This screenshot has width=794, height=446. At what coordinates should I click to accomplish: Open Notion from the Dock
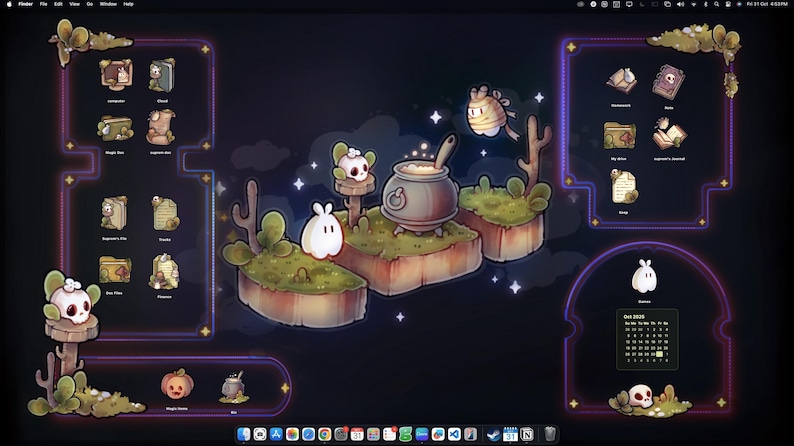(x=527, y=434)
